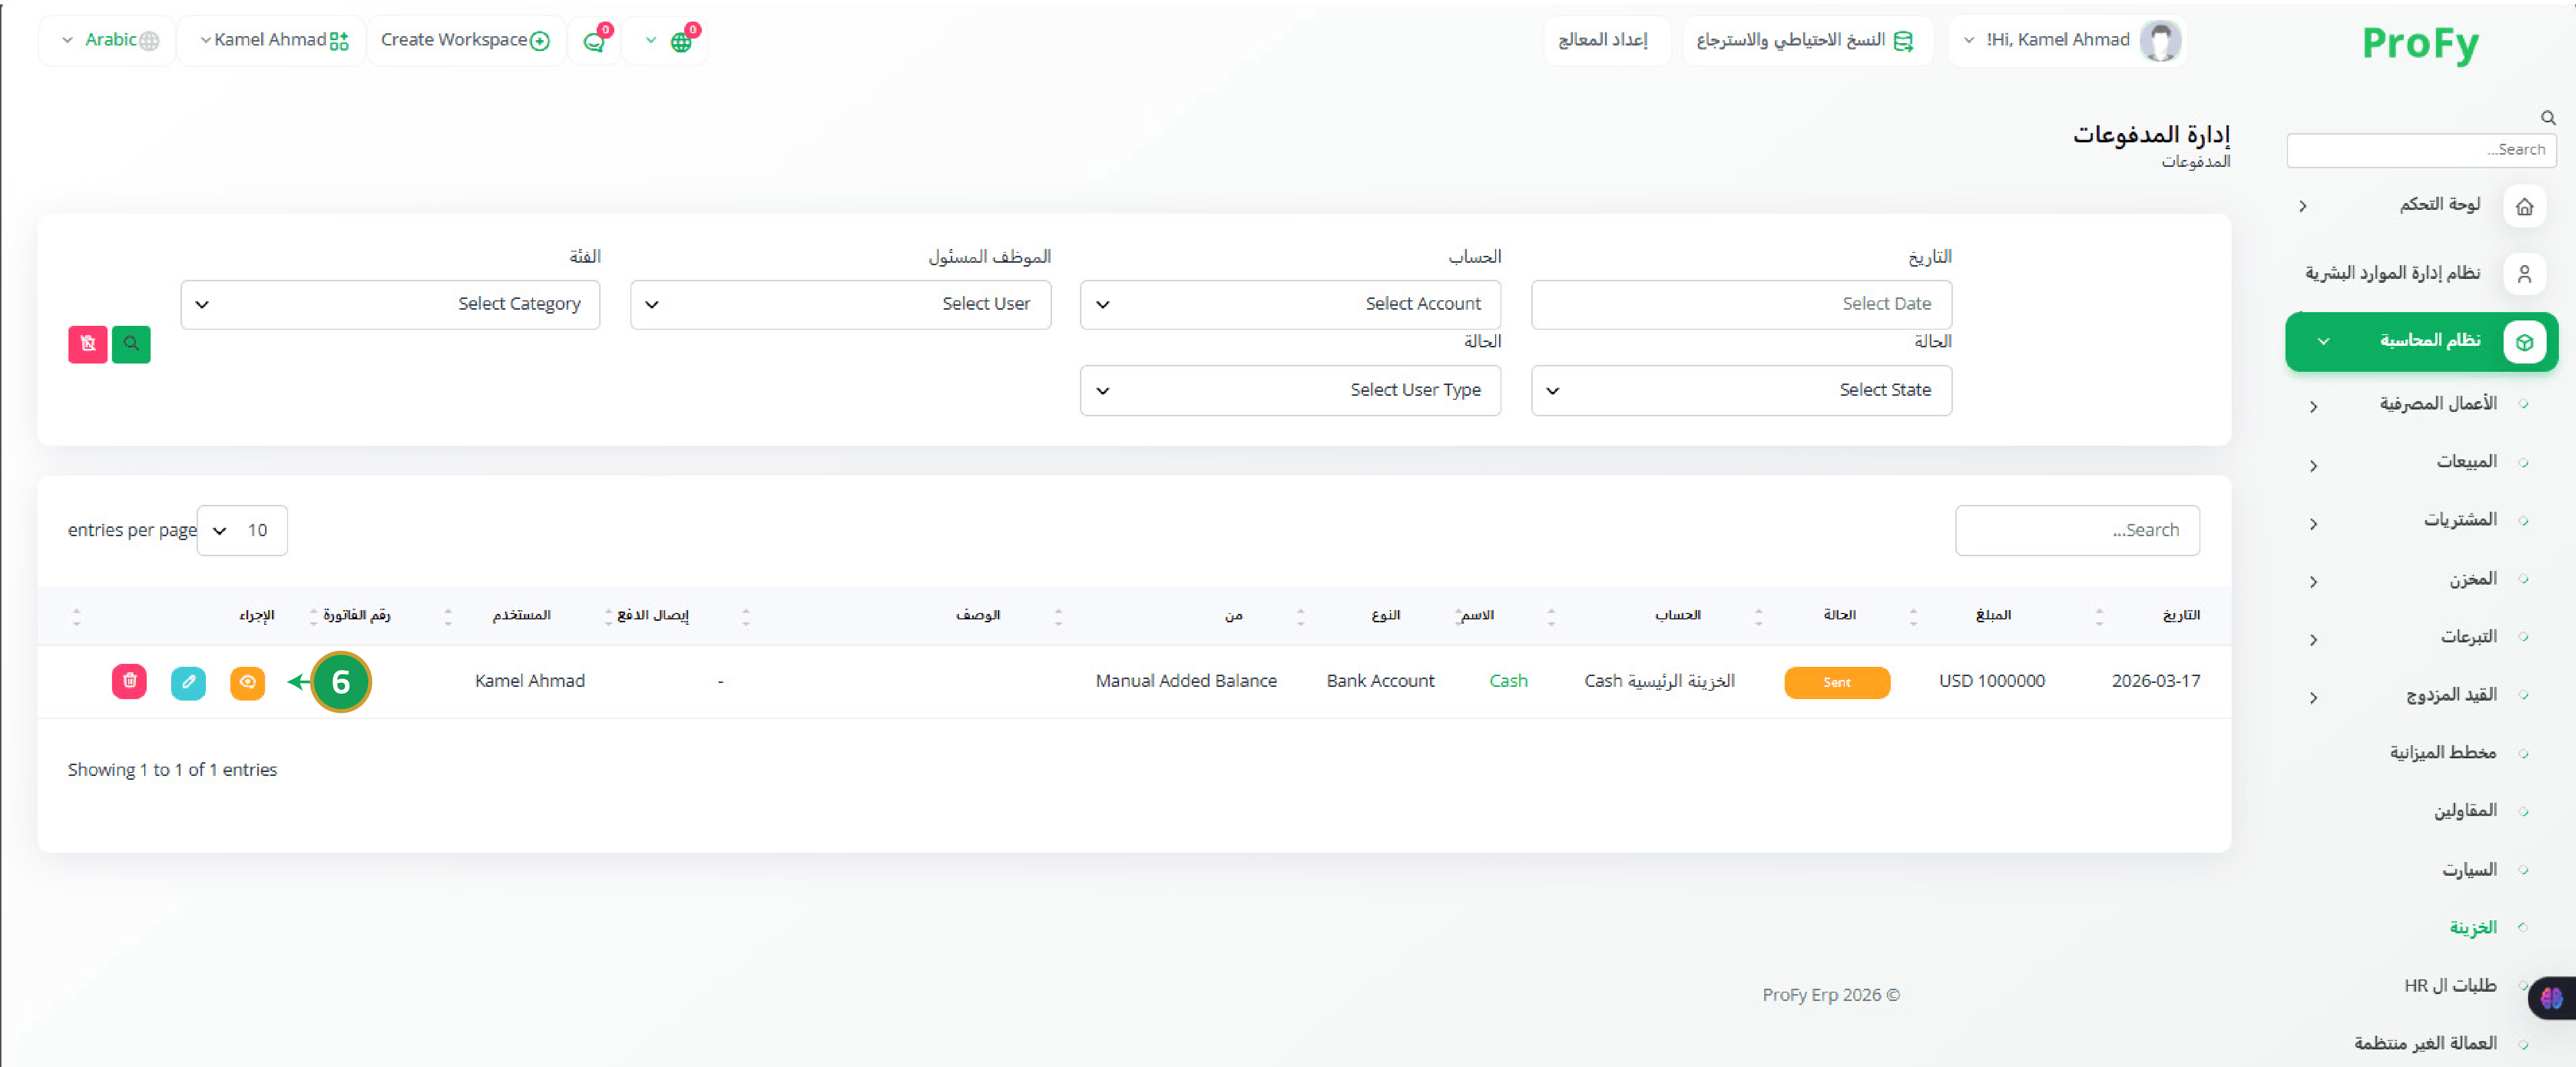The image size is (2576, 1067).
Task: Open the globe notifications icon in header
Action: click(x=681, y=41)
